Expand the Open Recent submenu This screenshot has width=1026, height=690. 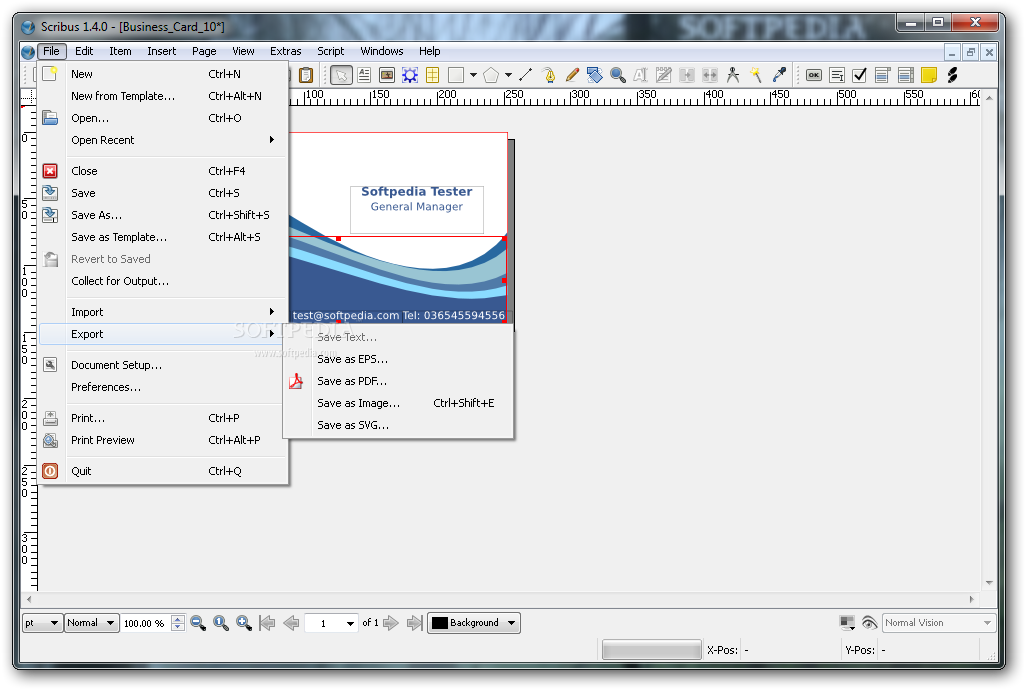163,140
